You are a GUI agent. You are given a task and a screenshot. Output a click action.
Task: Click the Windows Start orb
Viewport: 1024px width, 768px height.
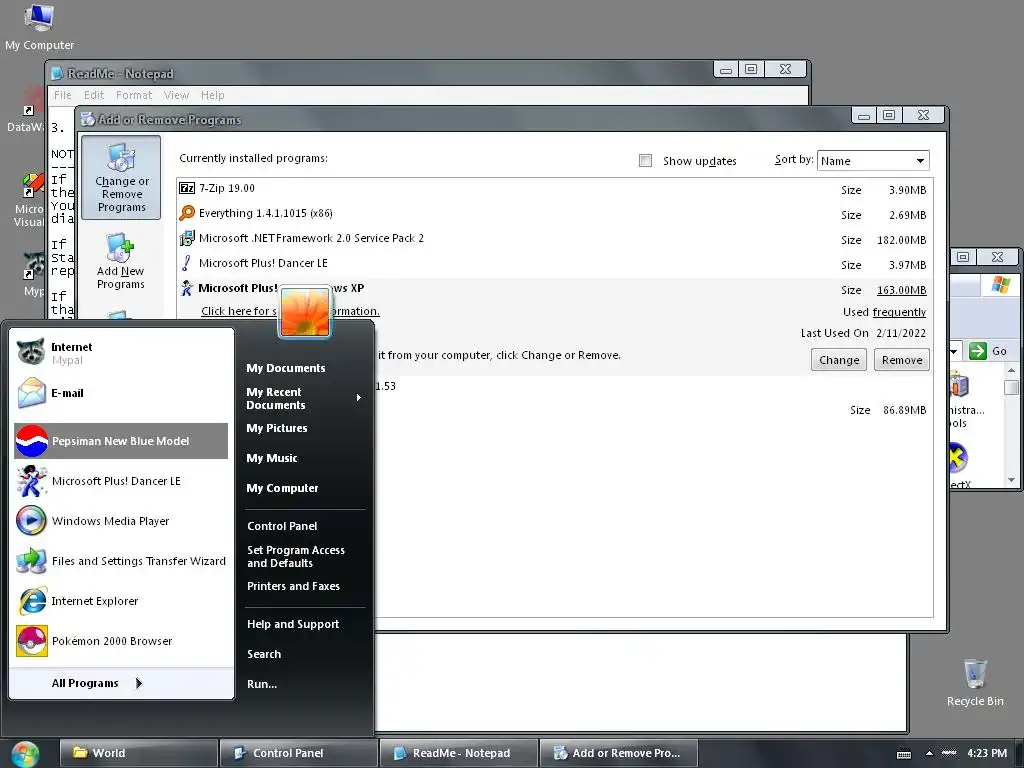click(x=25, y=754)
